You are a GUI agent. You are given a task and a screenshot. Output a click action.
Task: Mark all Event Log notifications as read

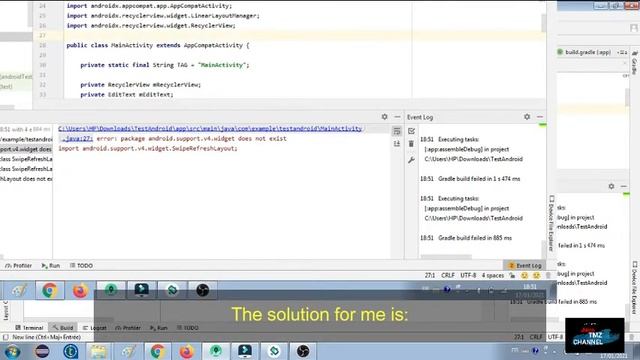click(x=411, y=131)
